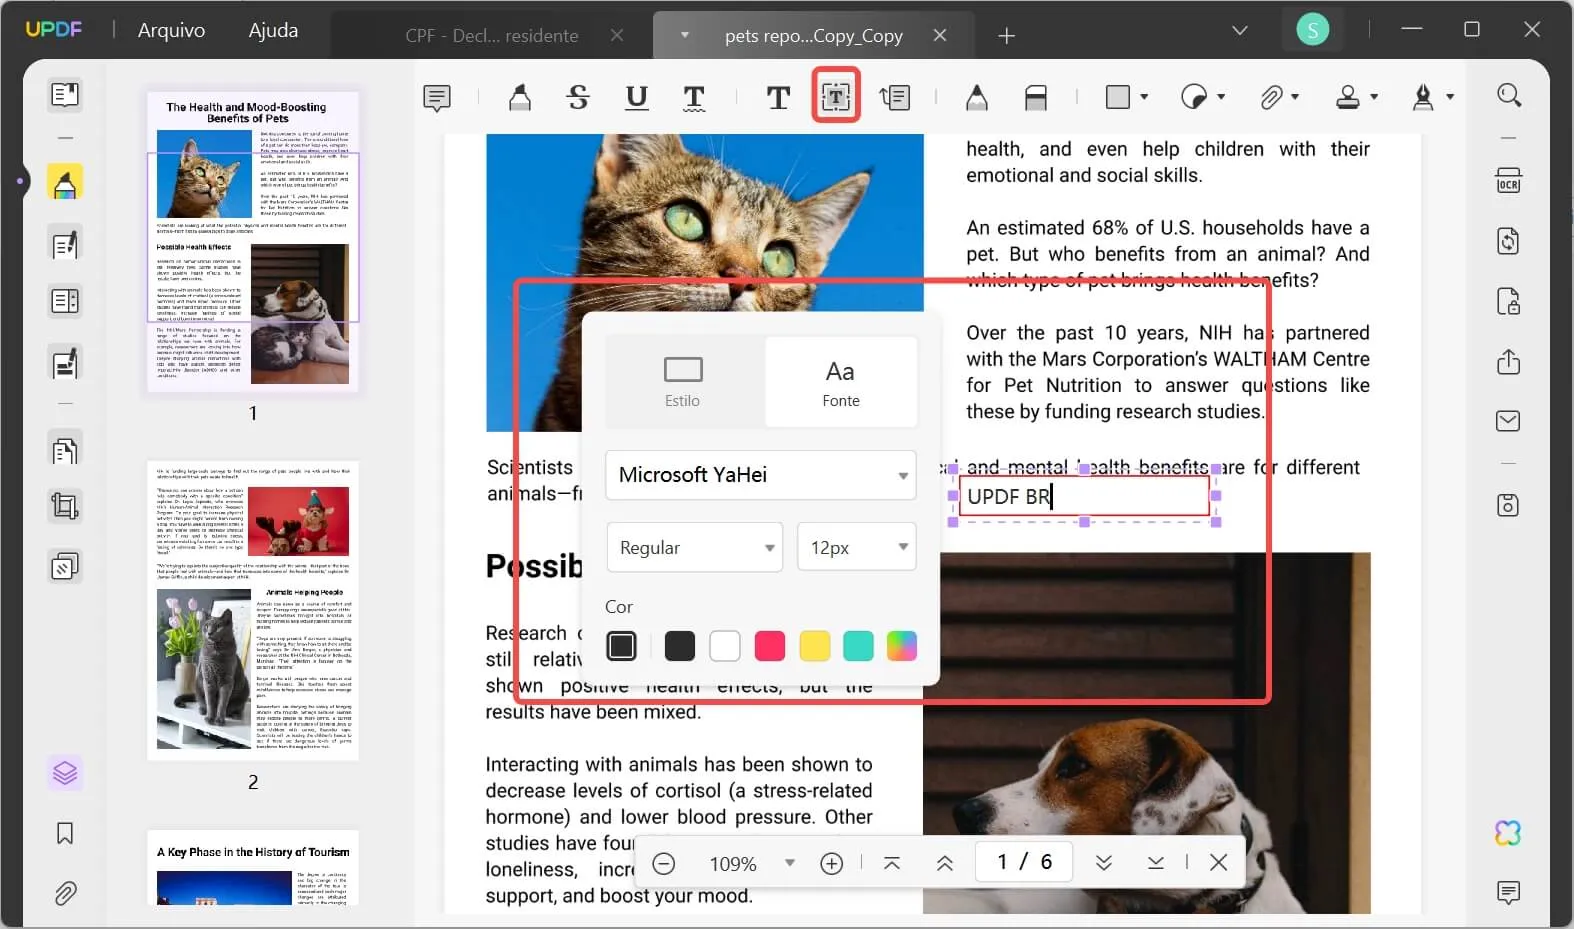The image size is (1574, 929).
Task: Expand the signature pen dropdown arrow
Action: [1450, 97]
